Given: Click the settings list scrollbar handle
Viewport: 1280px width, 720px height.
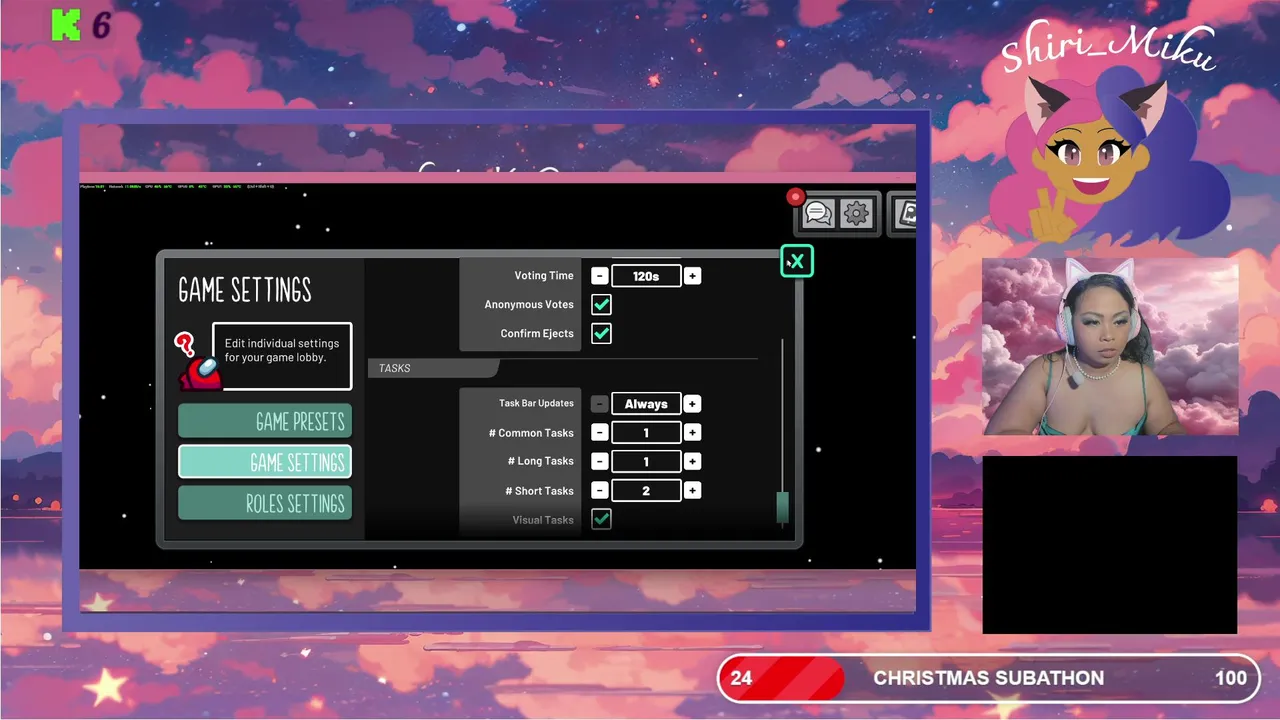Looking at the screenshot, I should point(782,507).
